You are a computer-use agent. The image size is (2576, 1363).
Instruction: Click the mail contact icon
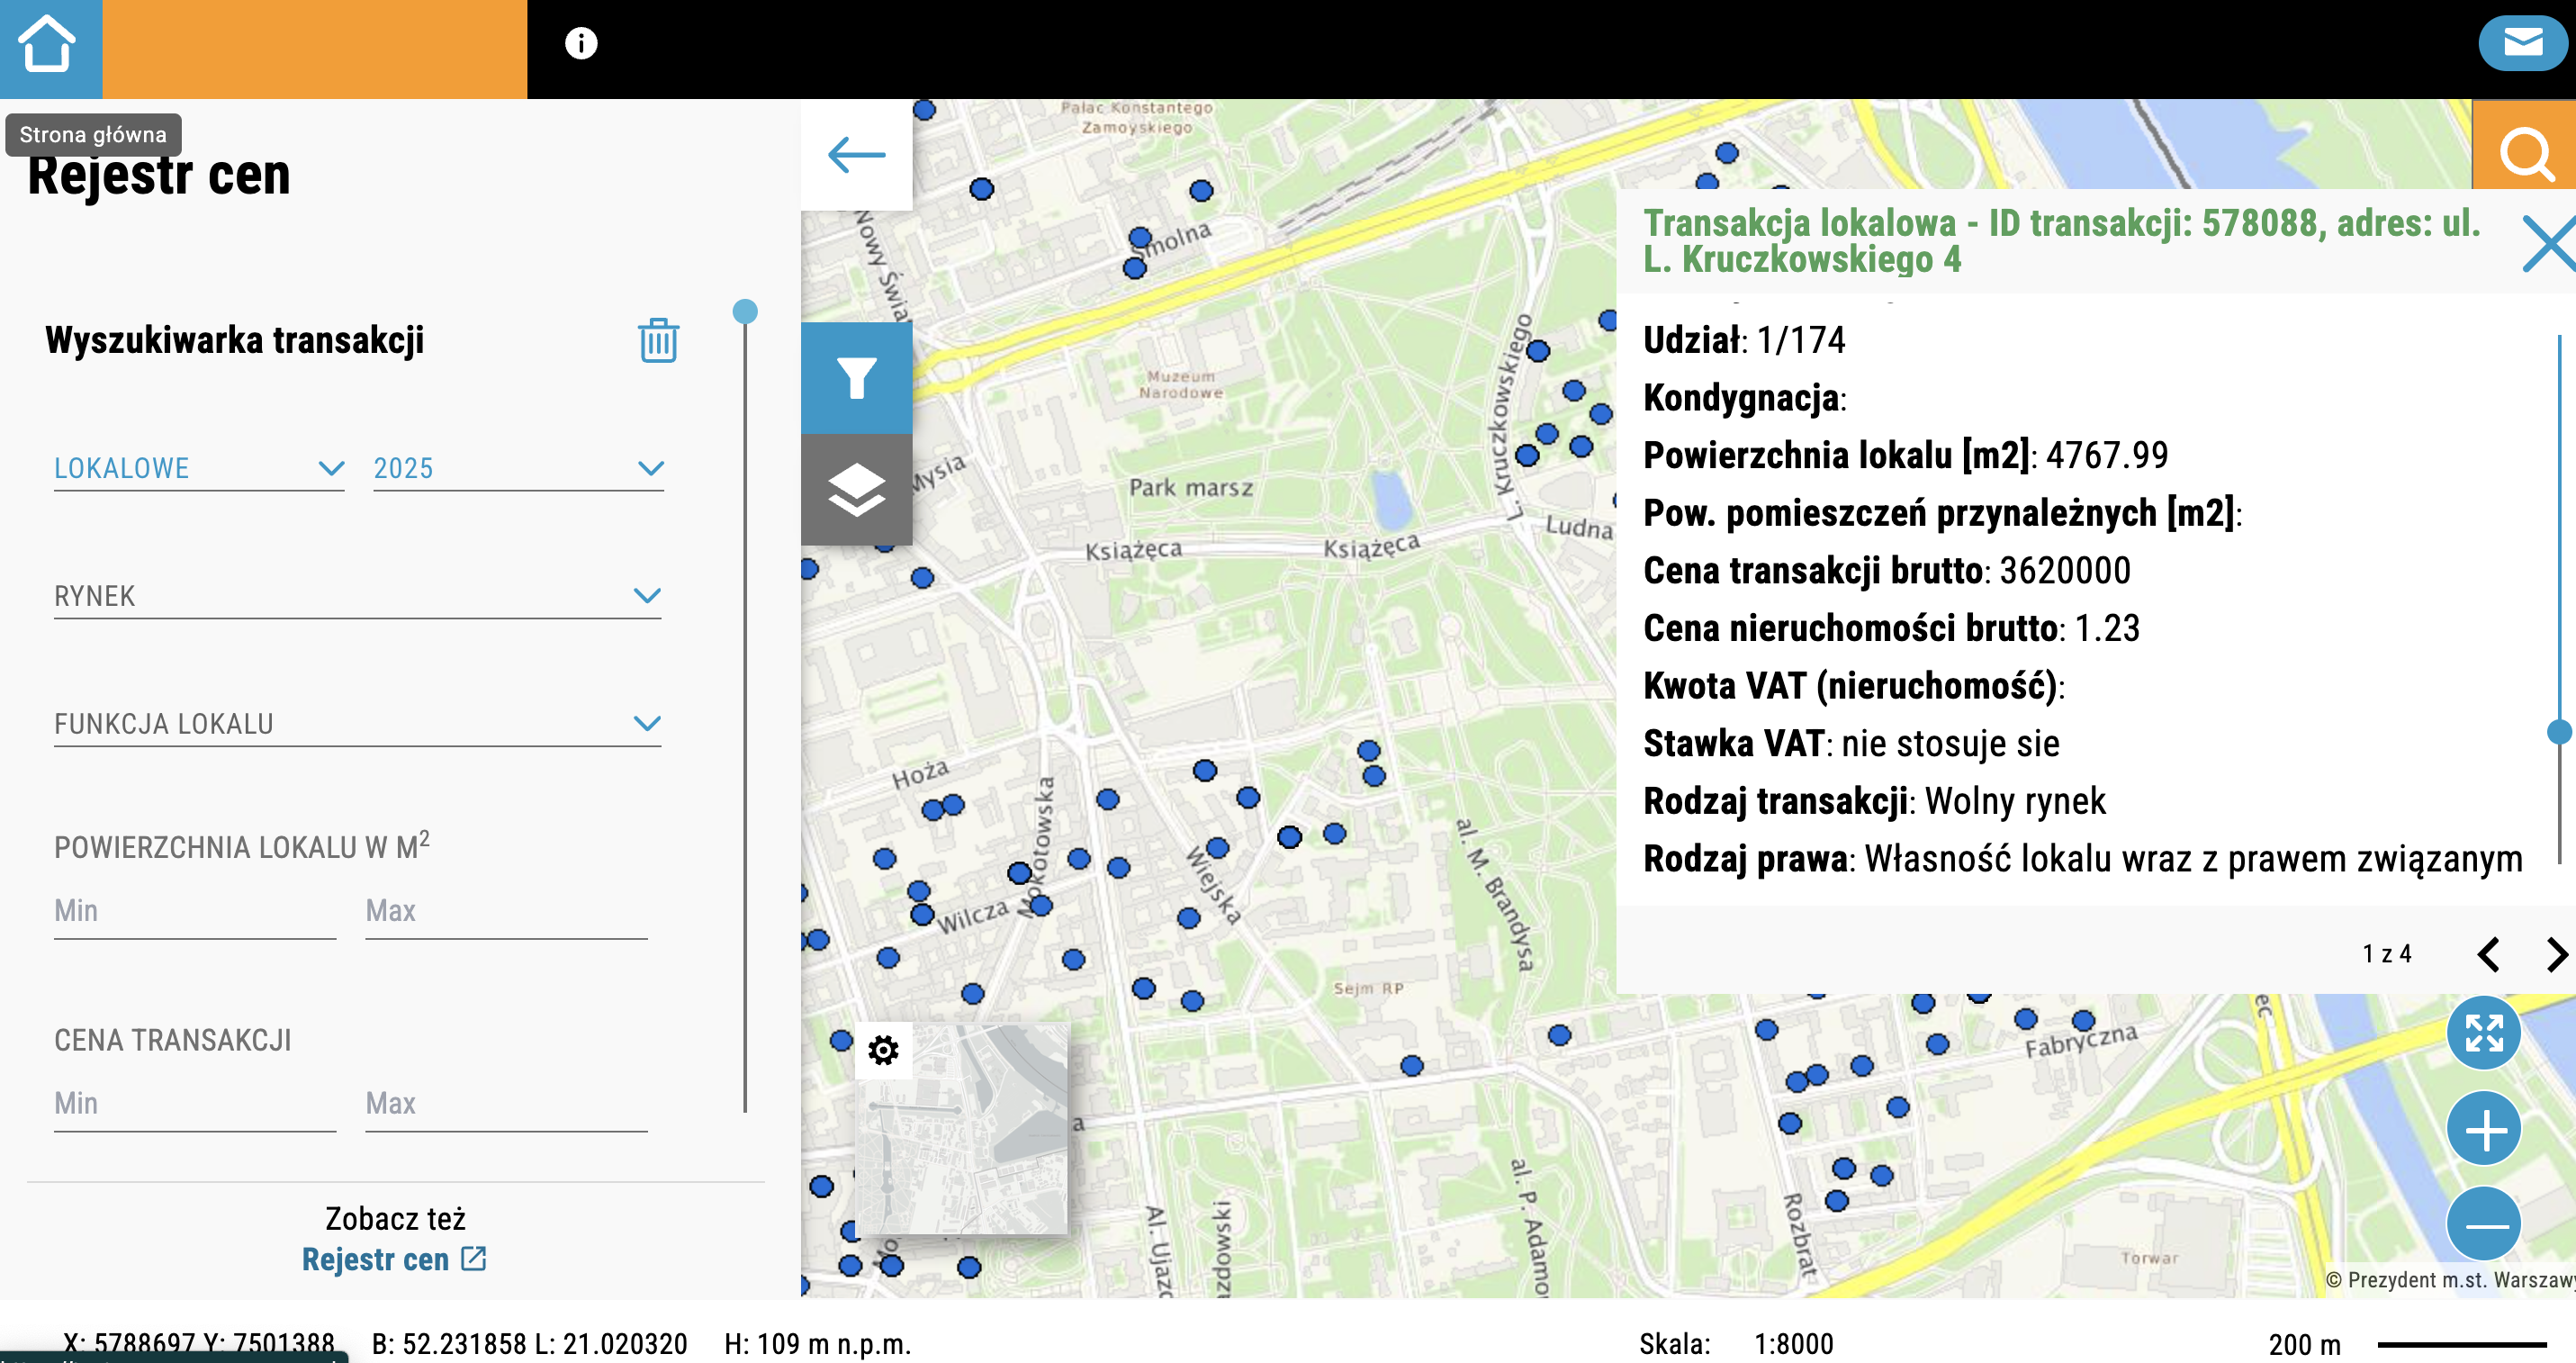2522,43
